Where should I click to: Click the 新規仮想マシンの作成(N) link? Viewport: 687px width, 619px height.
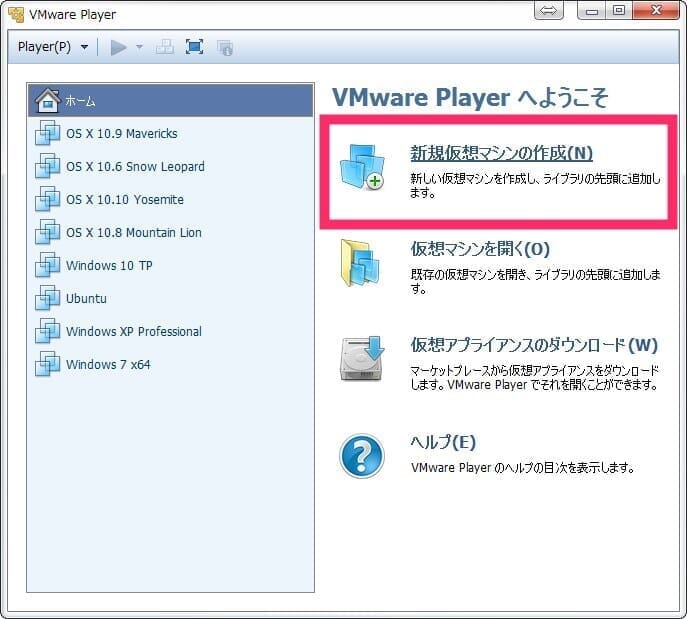coord(501,153)
